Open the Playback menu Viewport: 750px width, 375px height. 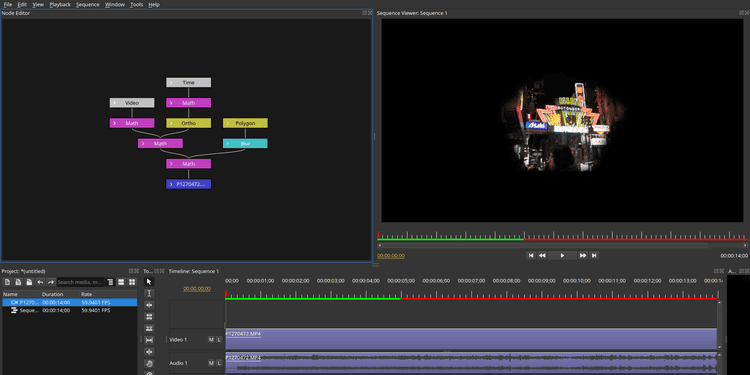(x=60, y=4)
